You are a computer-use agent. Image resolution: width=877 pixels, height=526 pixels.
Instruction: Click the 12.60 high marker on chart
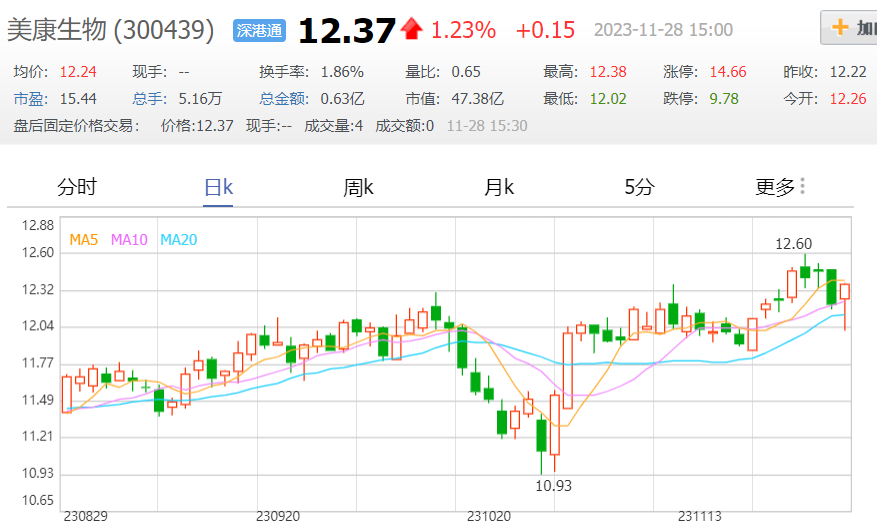[x=793, y=244]
